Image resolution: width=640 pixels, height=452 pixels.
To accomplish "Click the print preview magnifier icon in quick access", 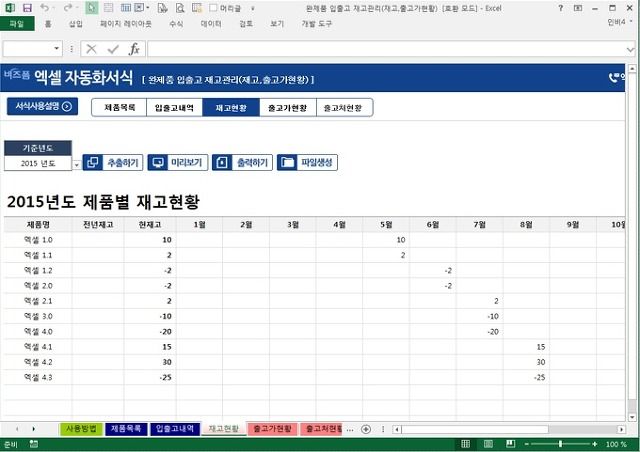I will click(180, 8).
